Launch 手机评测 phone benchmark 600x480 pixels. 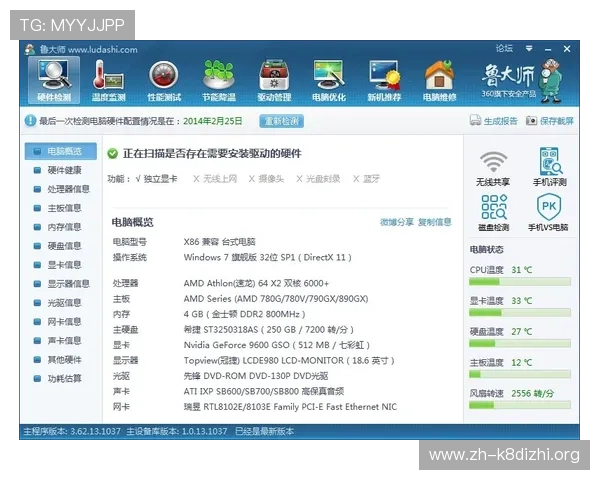click(x=549, y=167)
